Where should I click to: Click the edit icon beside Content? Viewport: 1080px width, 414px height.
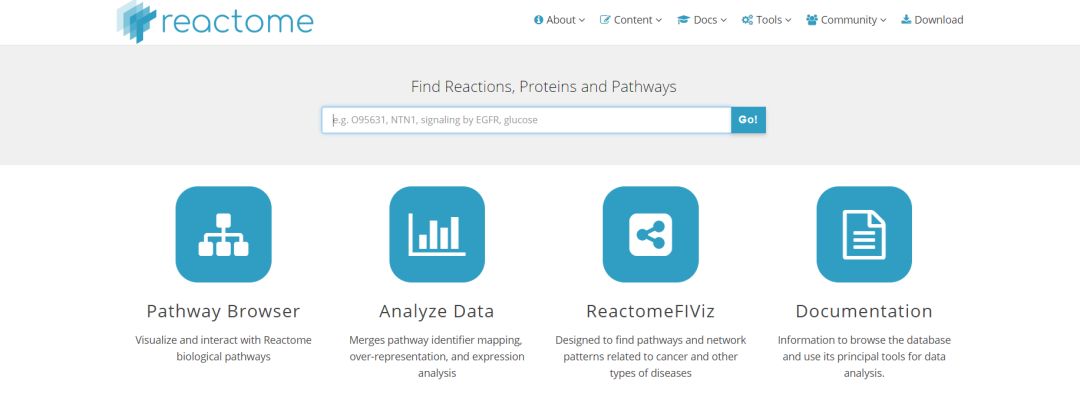pyautogui.click(x=605, y=20)
